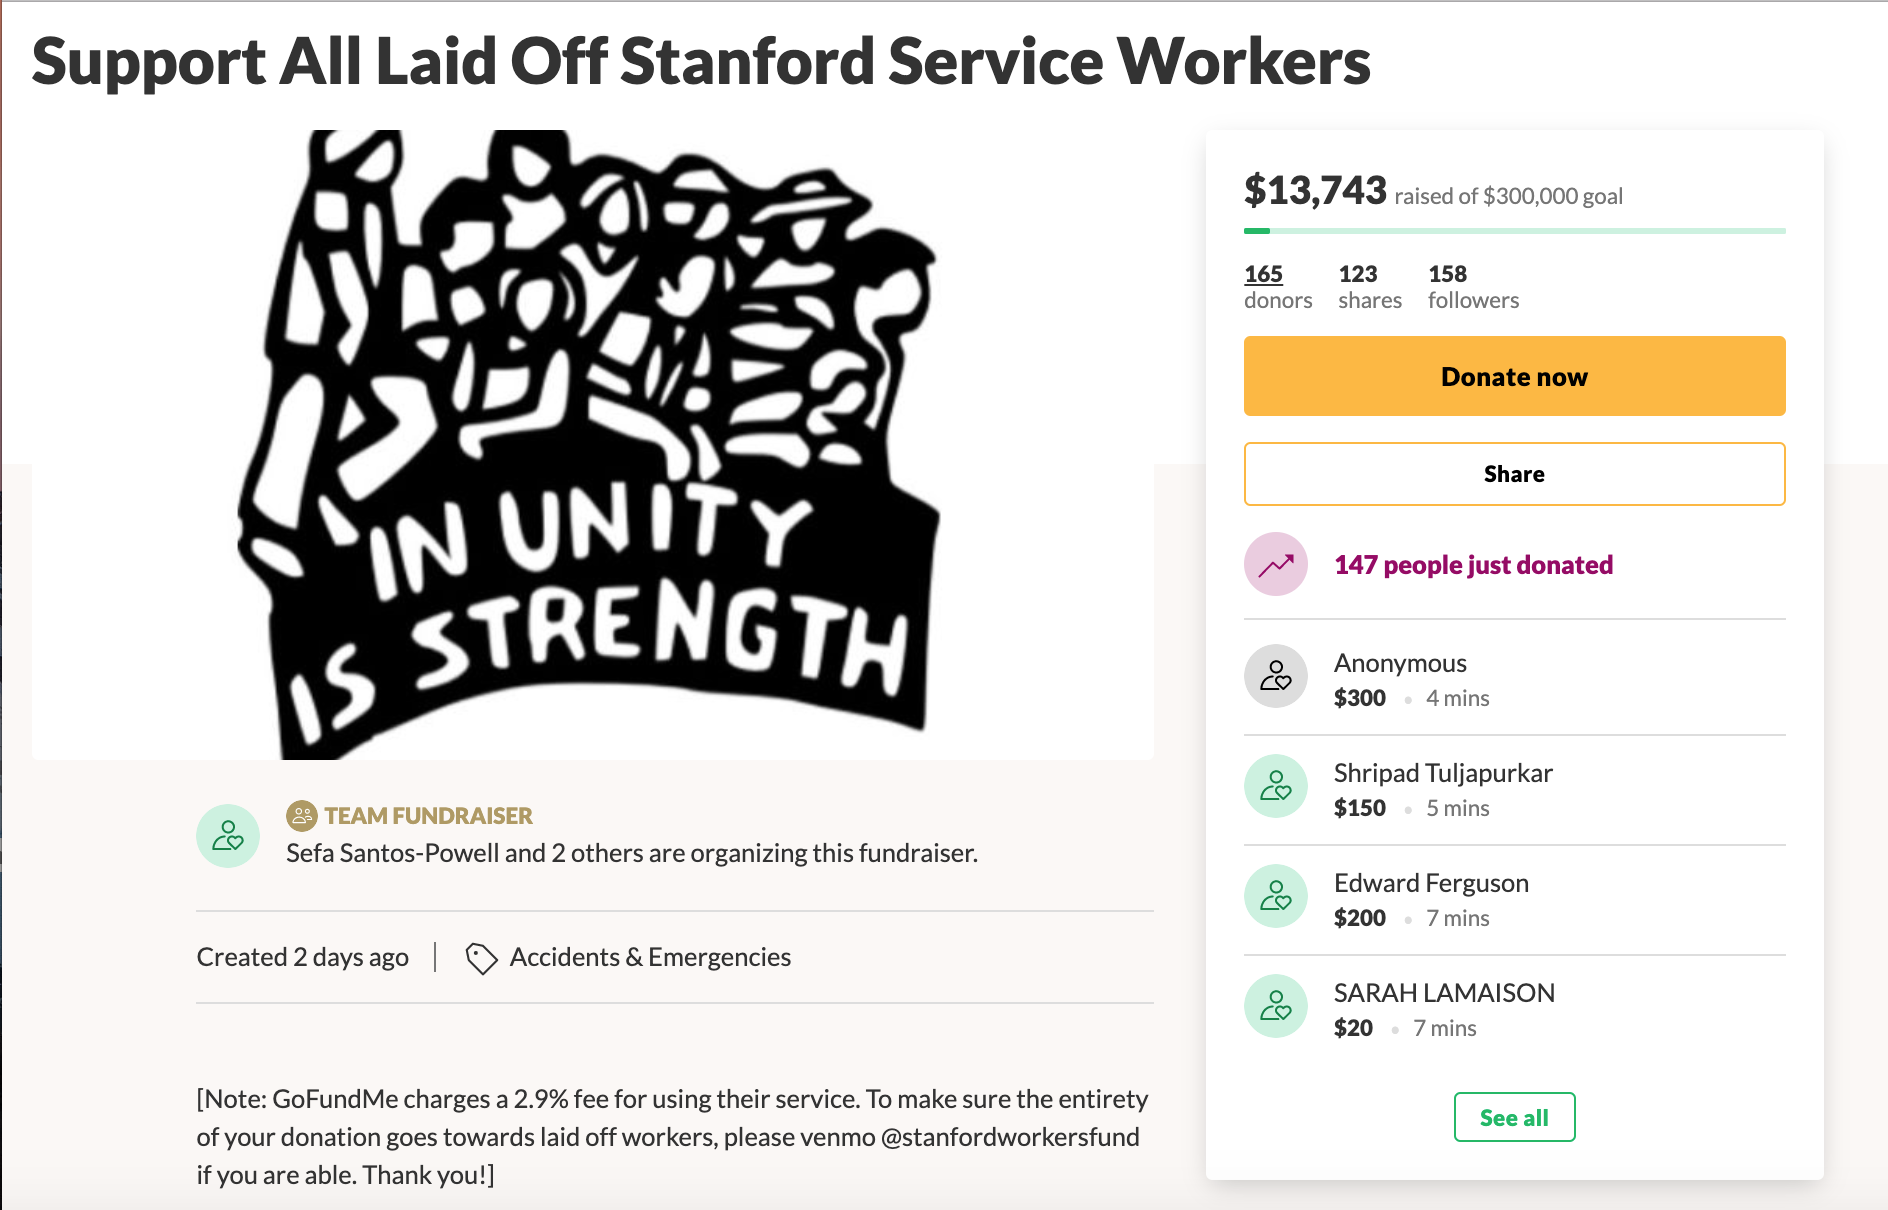Click SARAH LAMAISON's donor avatar icon

coord(1275,1007)
